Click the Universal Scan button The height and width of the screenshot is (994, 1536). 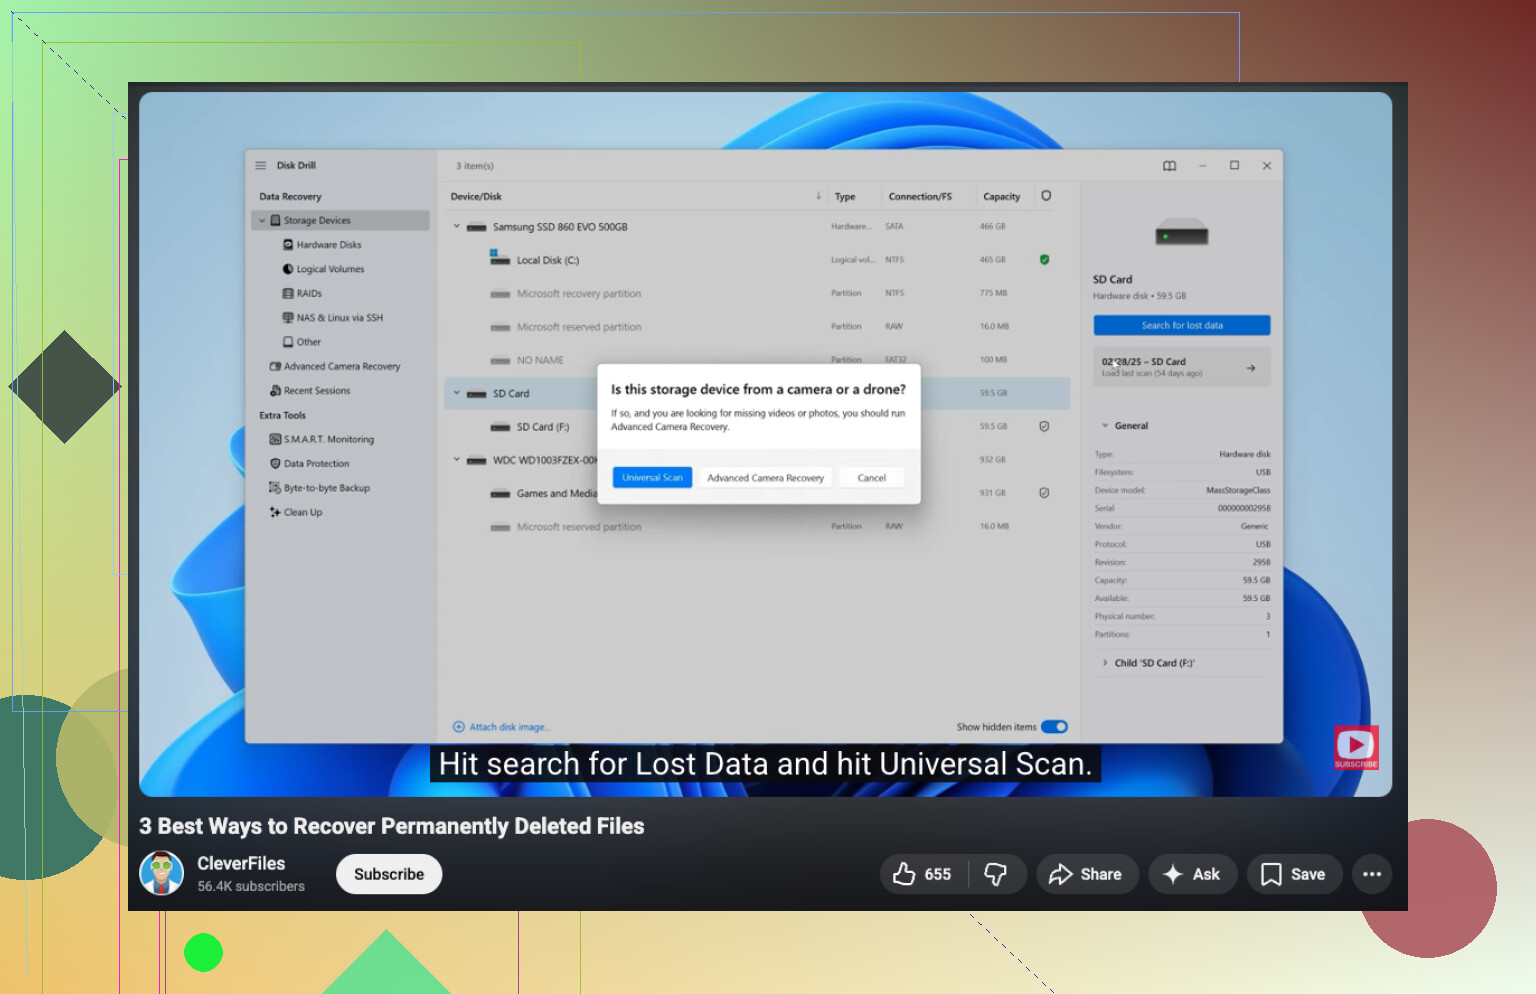[x=652, y=478]
